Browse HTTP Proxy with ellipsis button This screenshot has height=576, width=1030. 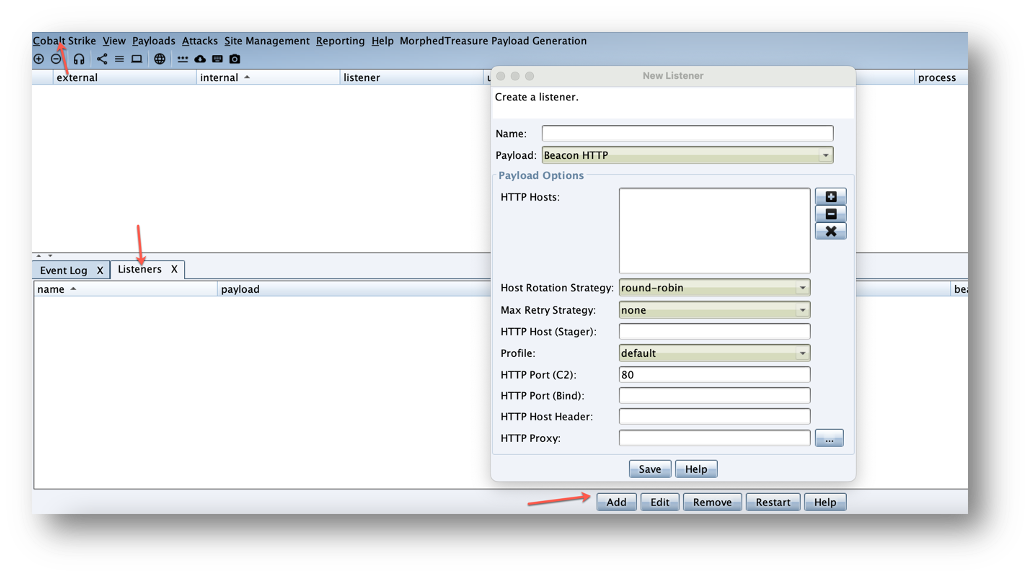tap(829, 438)
